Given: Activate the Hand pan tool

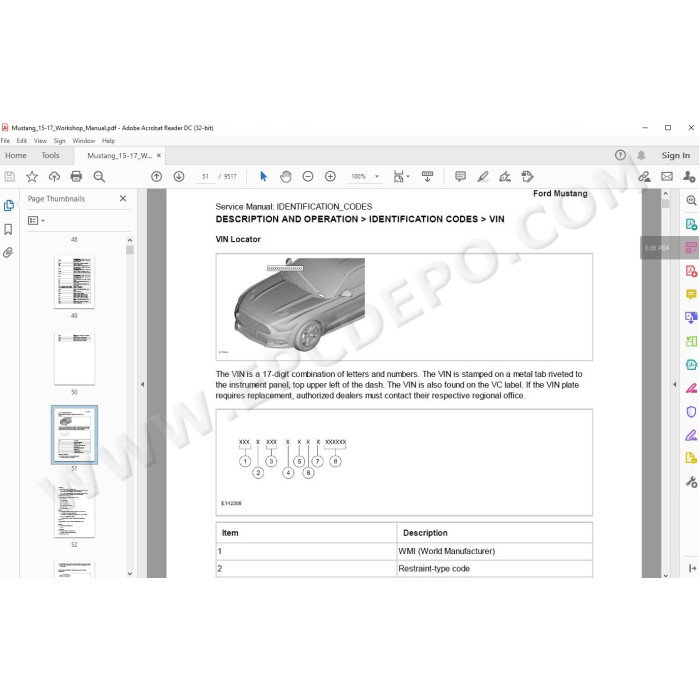Looking at the screenshot, I should point(286,177).
